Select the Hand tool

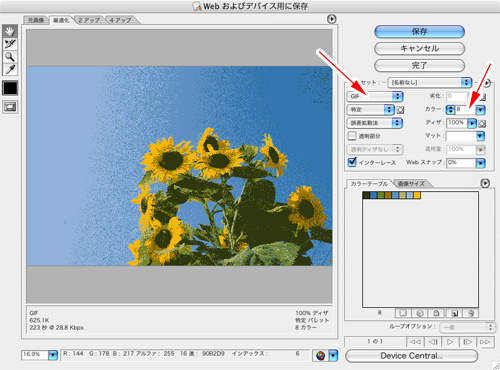[x=10, y=31]
